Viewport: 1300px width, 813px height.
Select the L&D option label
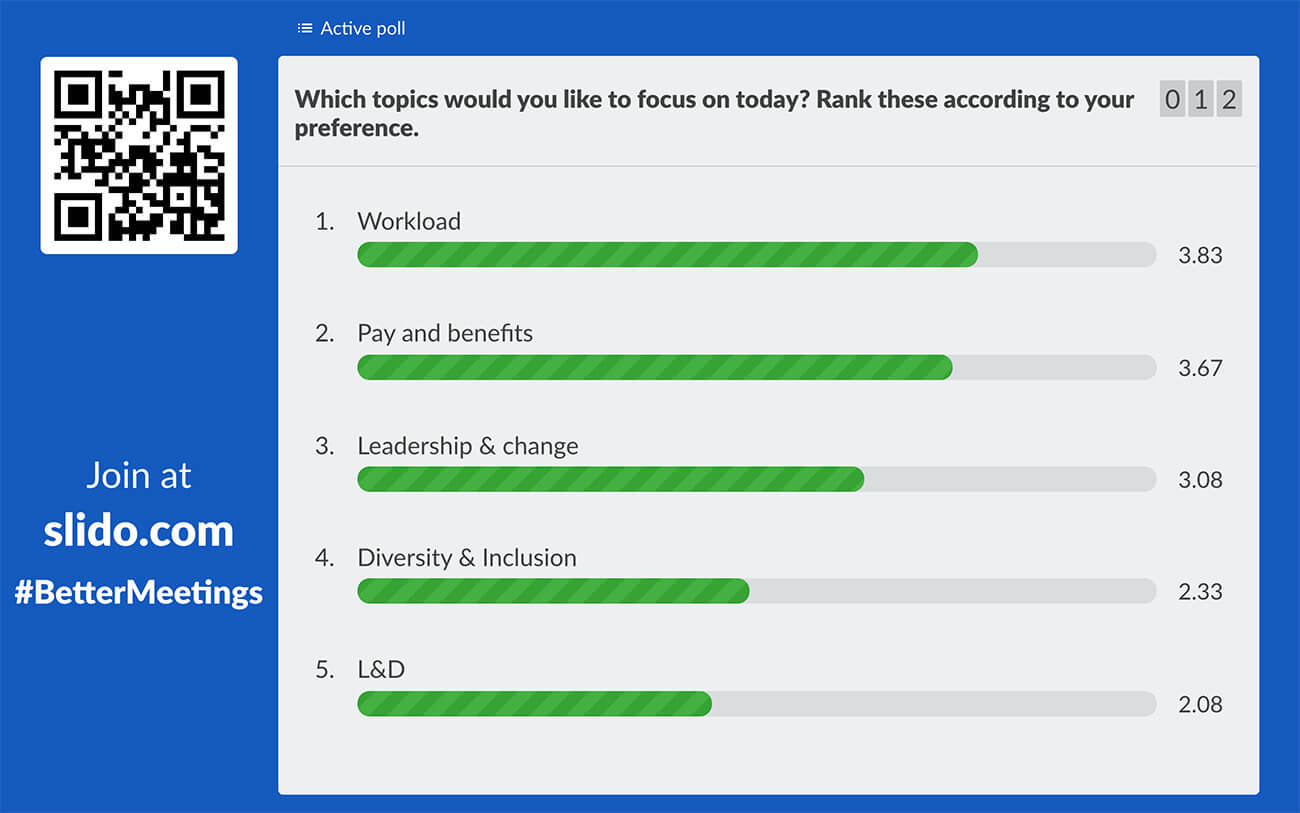click(x=381, y=669)
